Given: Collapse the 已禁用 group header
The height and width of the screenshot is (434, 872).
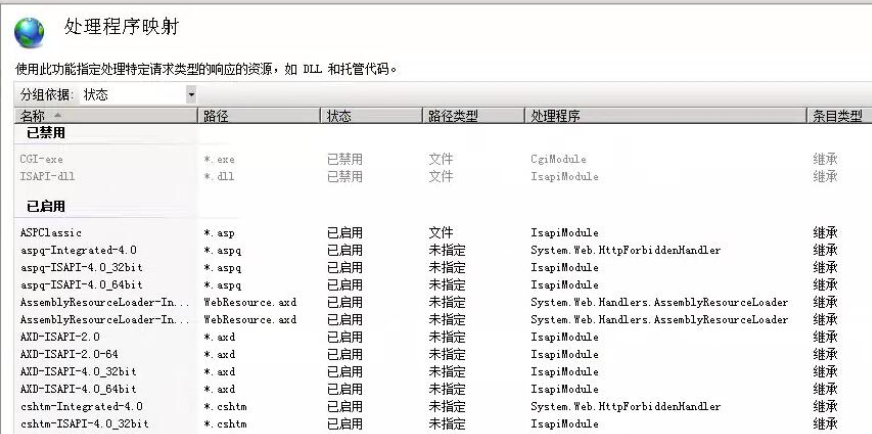Looking at the screenshot, I should (x=45, y=133).
